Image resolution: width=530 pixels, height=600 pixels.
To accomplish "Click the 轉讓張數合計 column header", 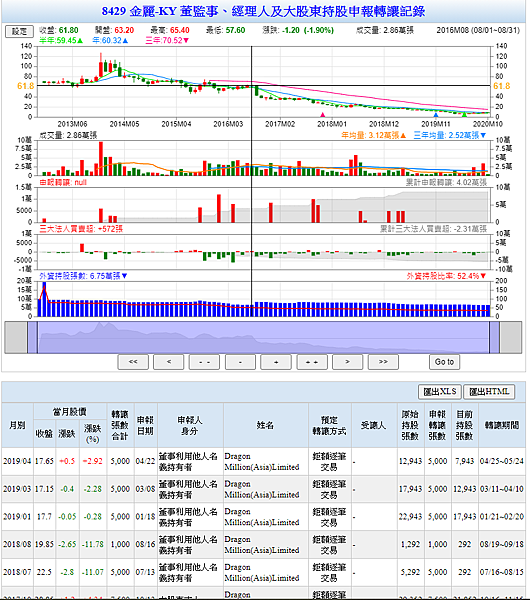I will [120, 425].
